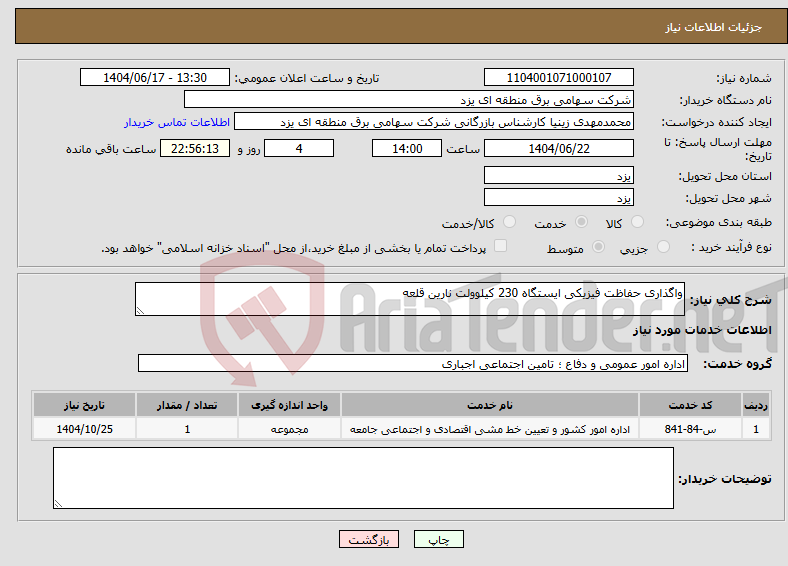Click the تعداد / مقدار column header
Image resolution: width=788 pixels, height=566 pixels.
pyautogui.click(x=186, y=405)
